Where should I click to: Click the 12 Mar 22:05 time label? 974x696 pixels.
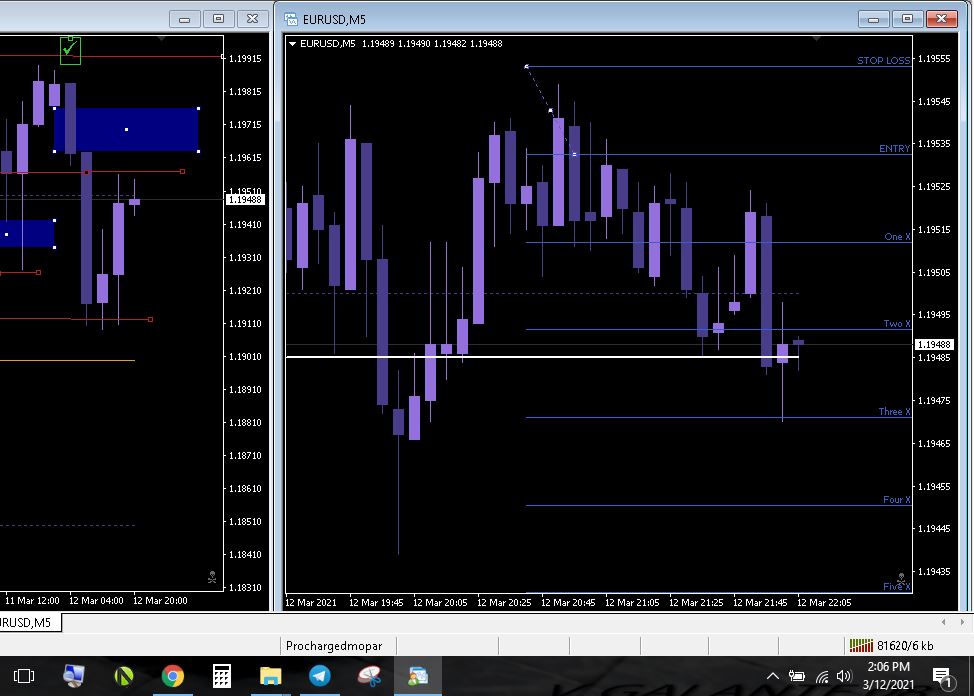click(x=824, y=603)
